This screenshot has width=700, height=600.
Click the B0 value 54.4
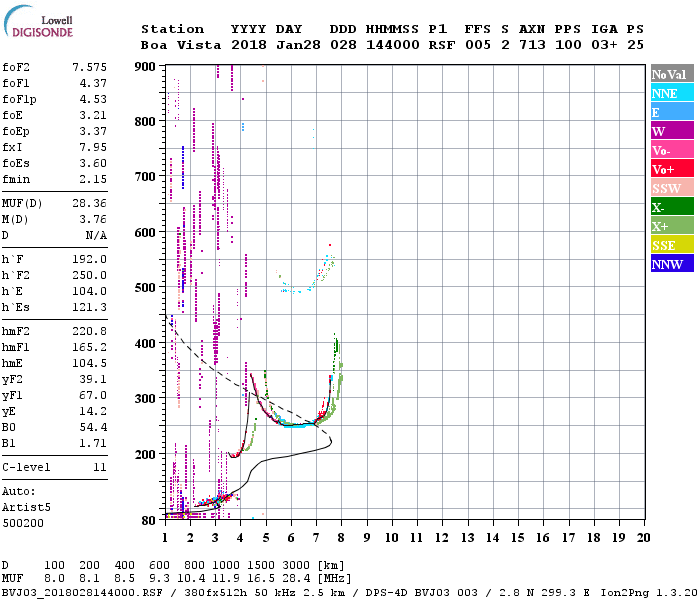point(93,428)
